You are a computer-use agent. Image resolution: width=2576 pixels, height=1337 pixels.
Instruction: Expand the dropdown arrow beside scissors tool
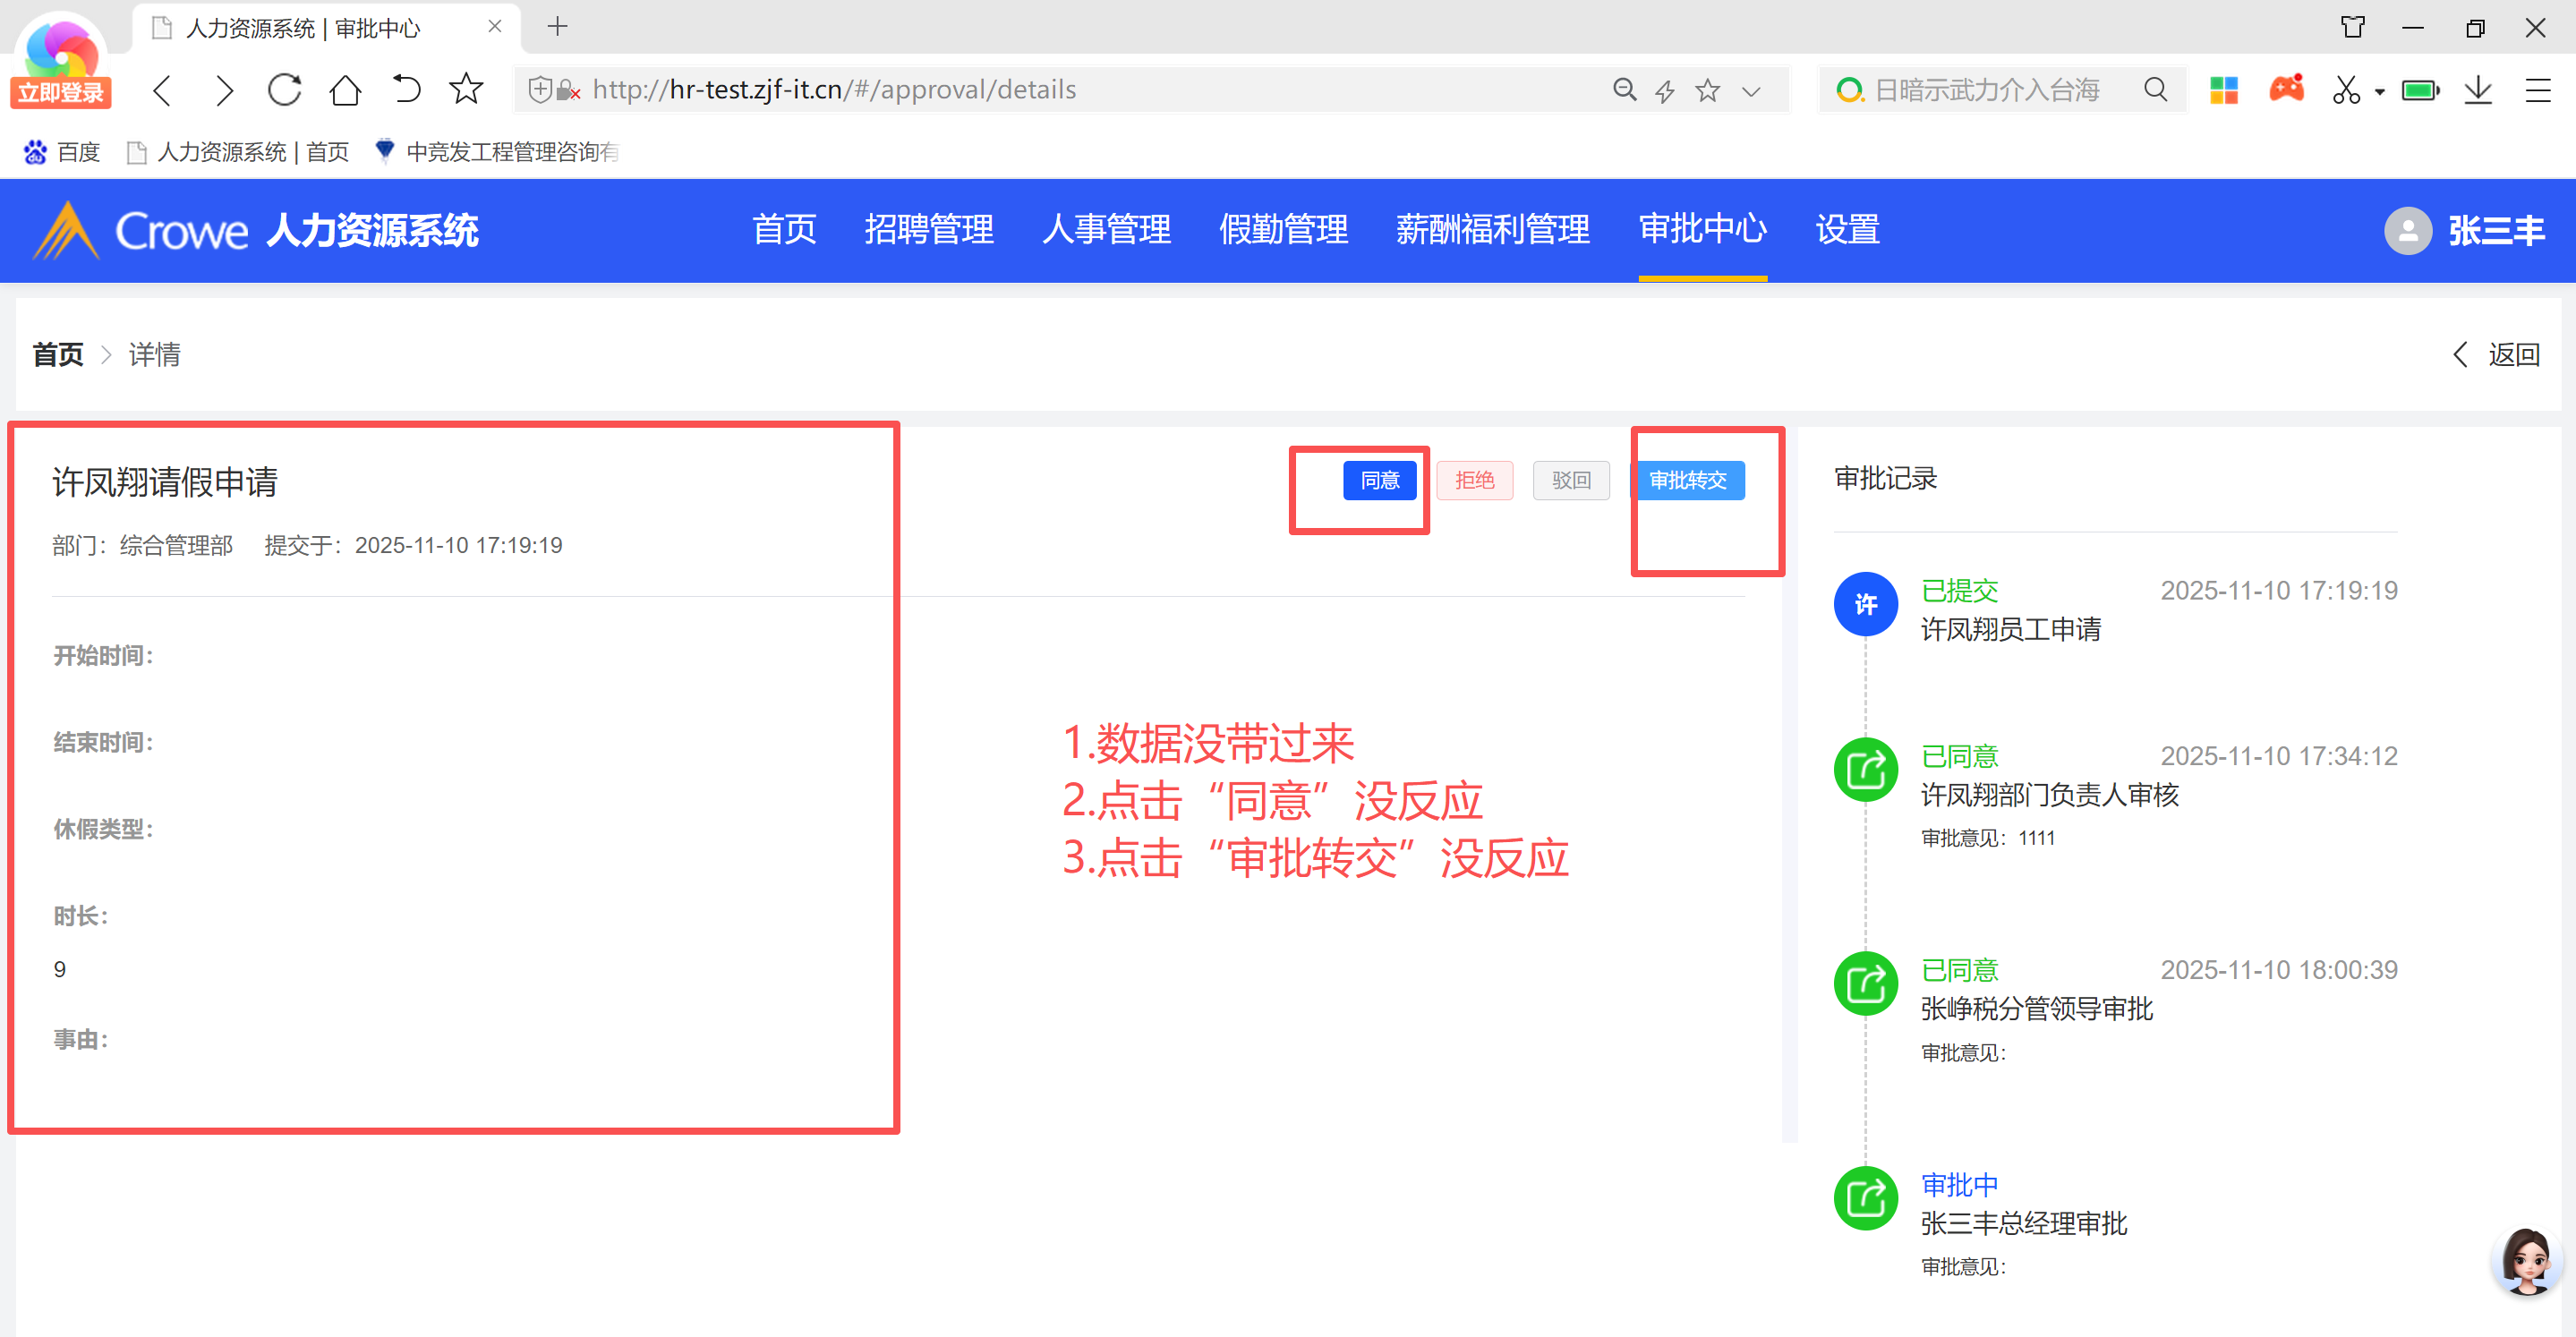[x=2380, y=92]
